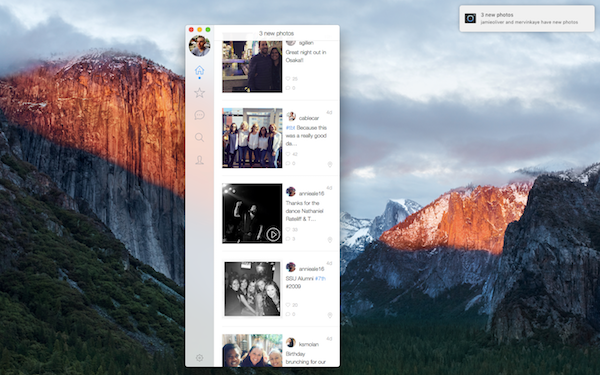Screen dimensions: 600x375
Task: Click the yellow minimize window button
Action: point(199,29)
